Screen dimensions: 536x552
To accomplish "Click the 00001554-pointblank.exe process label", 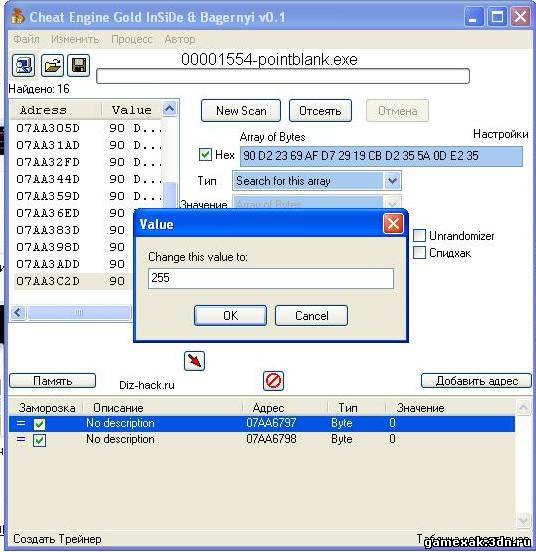I will pos(269,59).
